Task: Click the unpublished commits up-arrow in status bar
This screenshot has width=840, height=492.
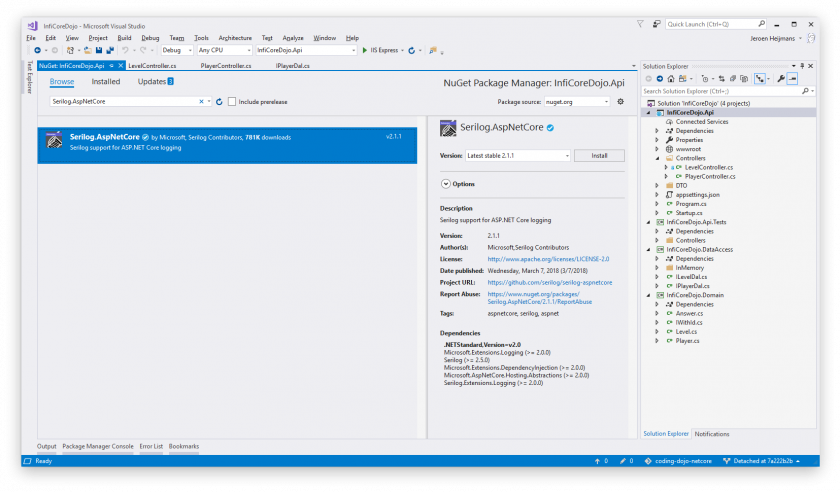Action: 597,461
